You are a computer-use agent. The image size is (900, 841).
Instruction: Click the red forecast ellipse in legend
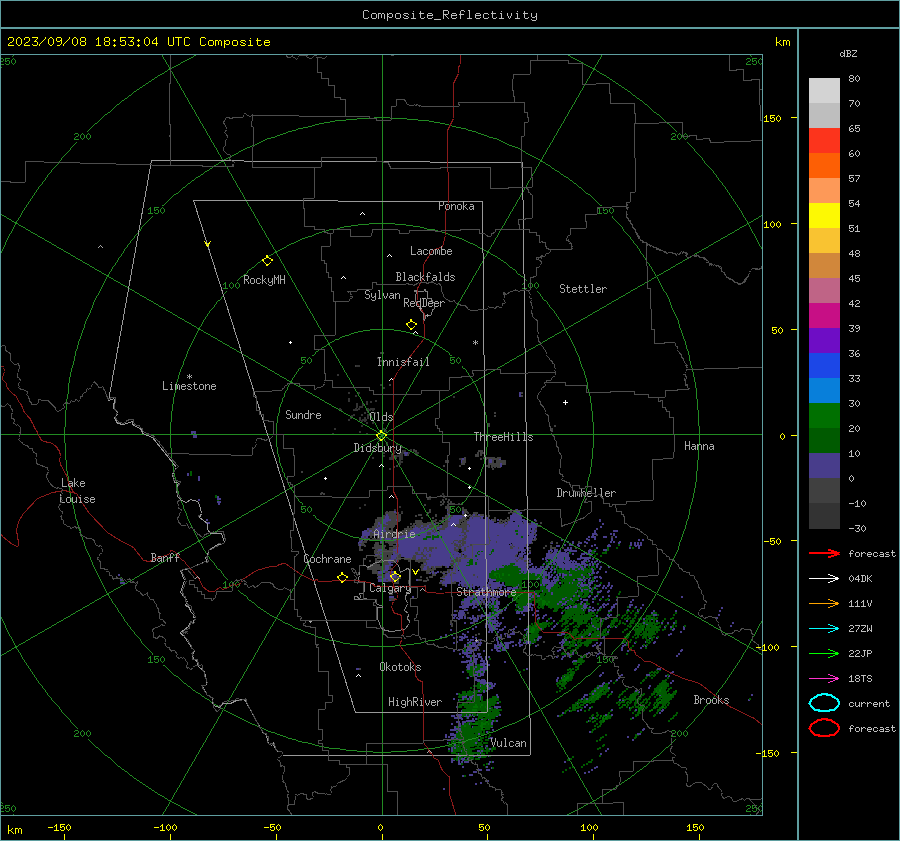coord(824,728)
